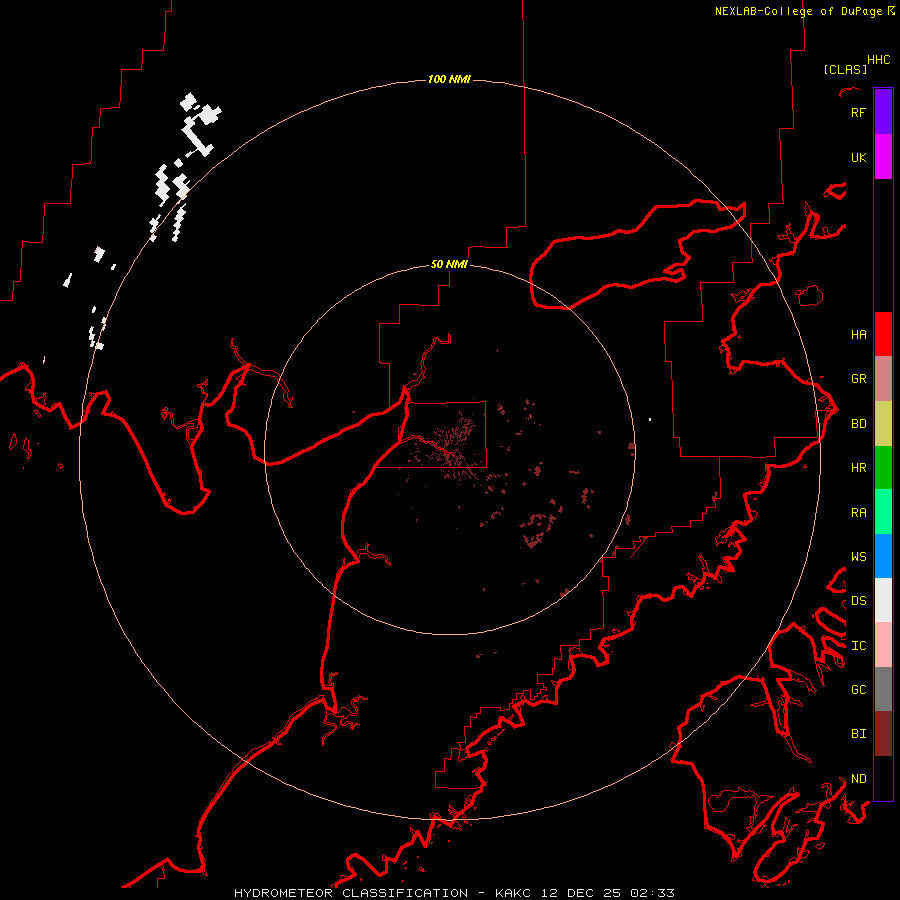Click the UK magenta legend swatch
The height and width of the screenshot is (900, 900).
[883, 157]
